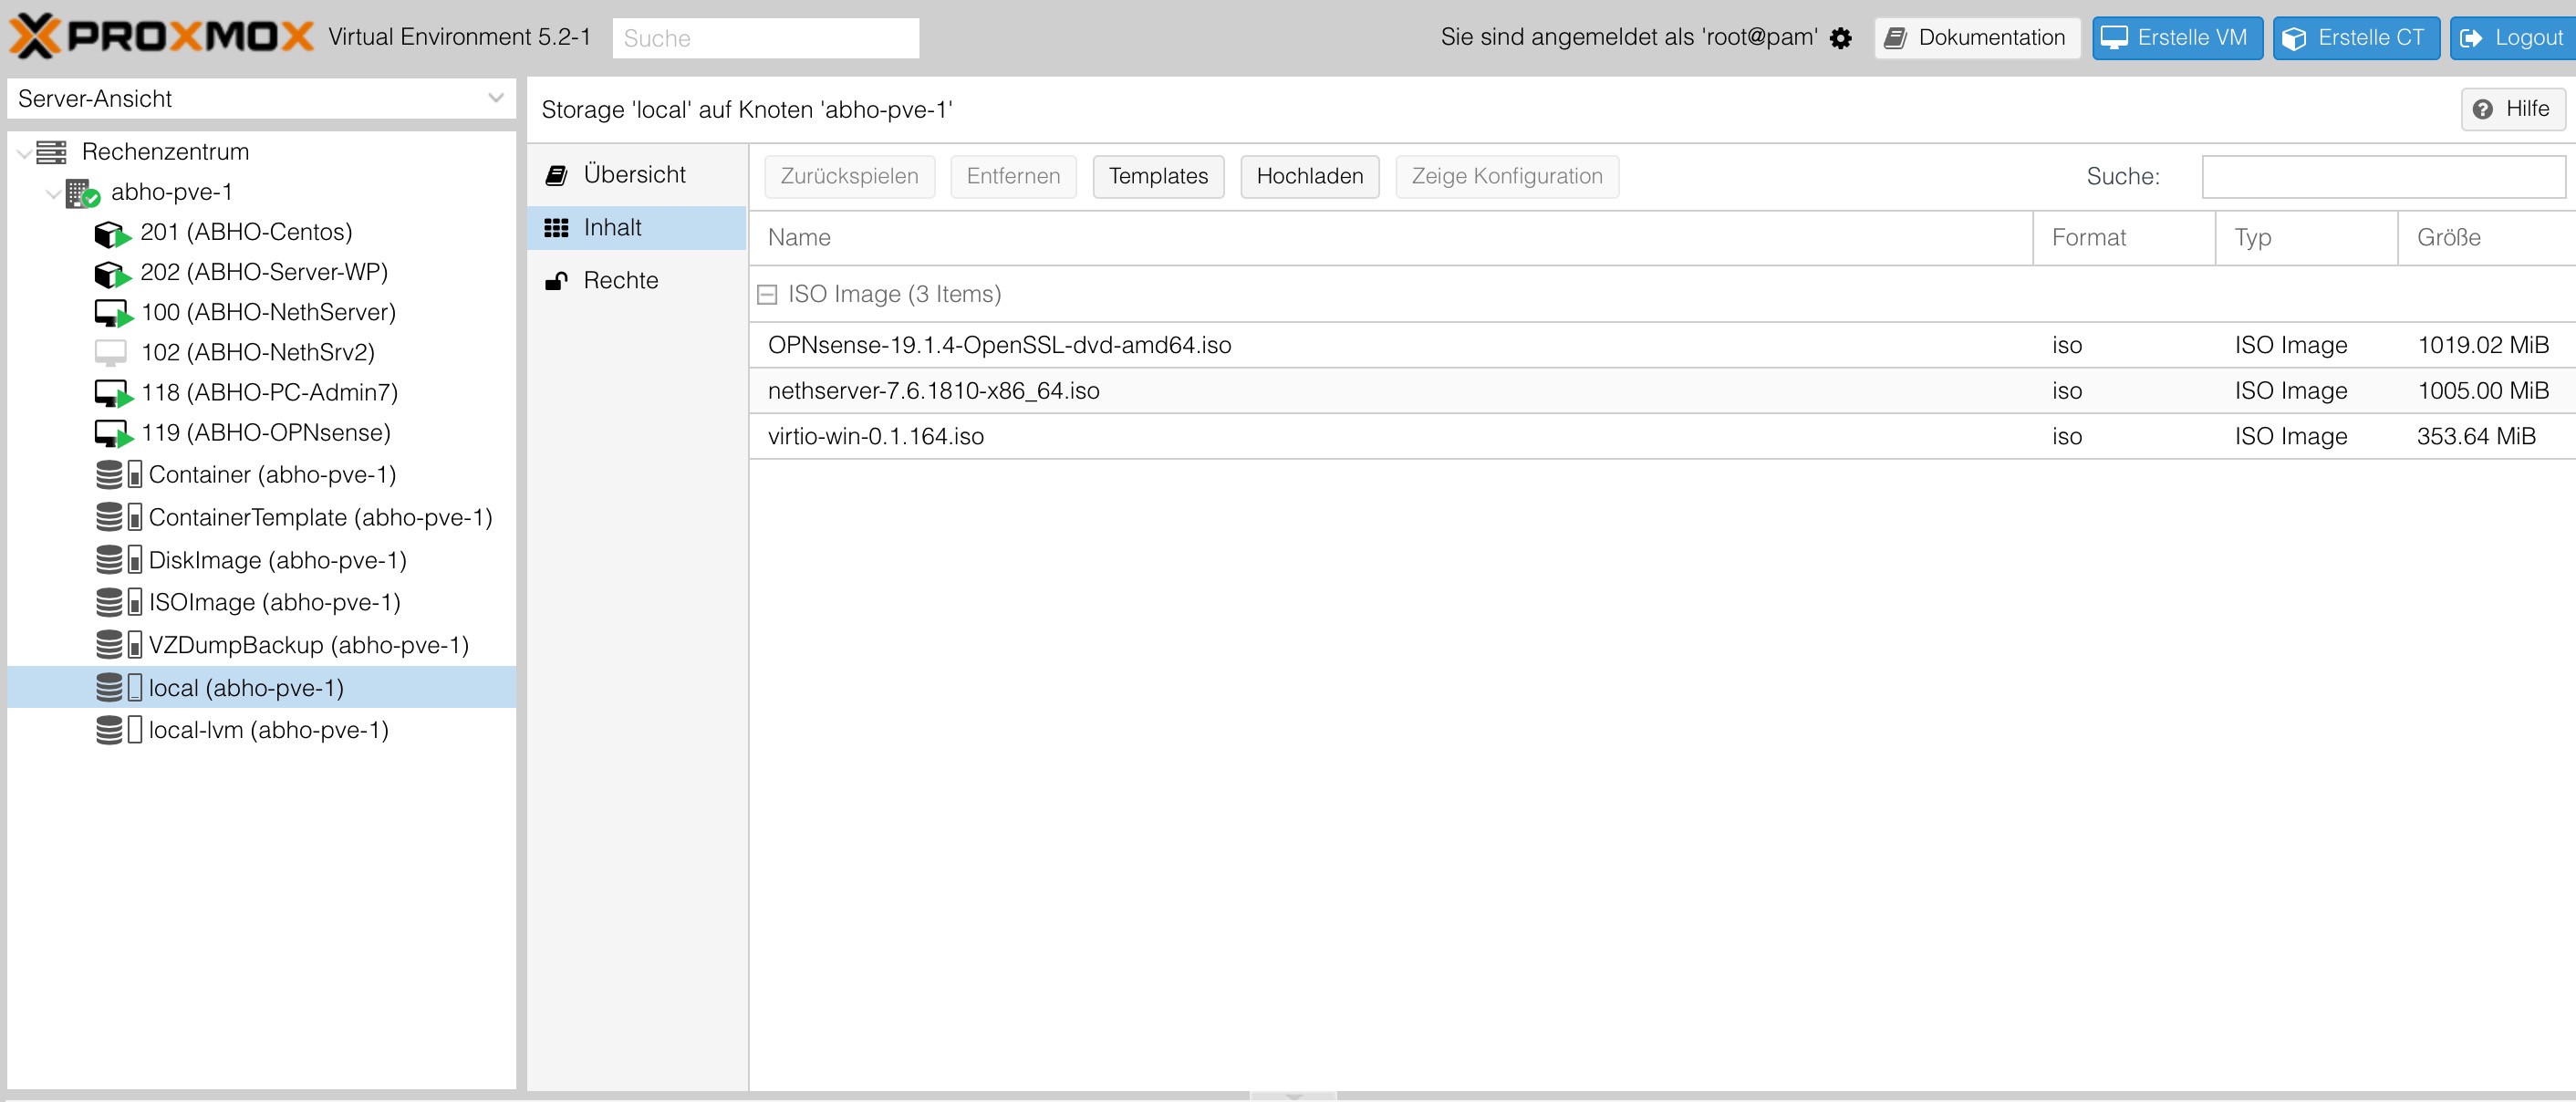Click storage icon for ContainerTemplate
Image resolution: width=2576 pixels, height=1102 pixels.
[119, 517]
